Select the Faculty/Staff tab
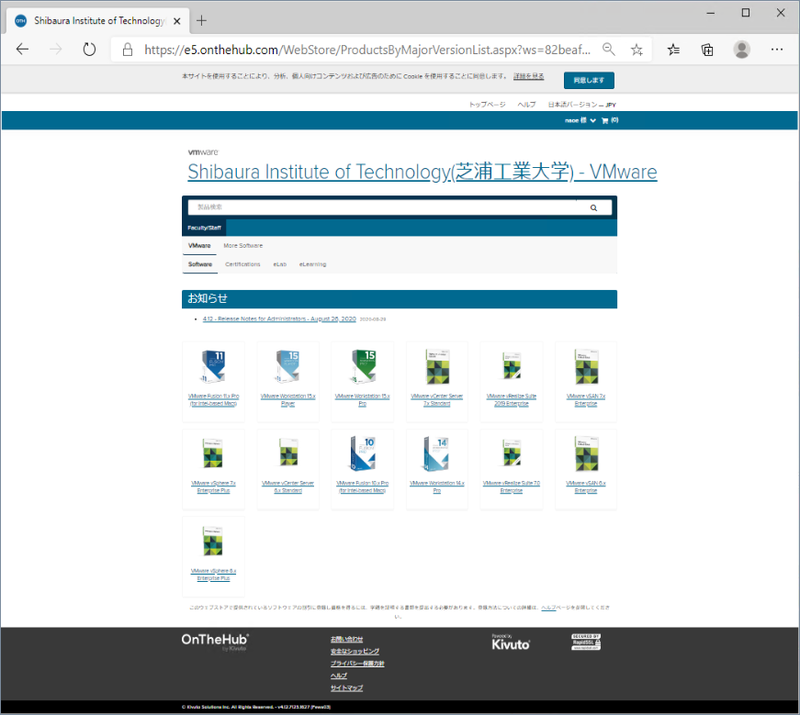Image resolution: width=800 pixels, height=715 pixels. (x=204, y=228)
